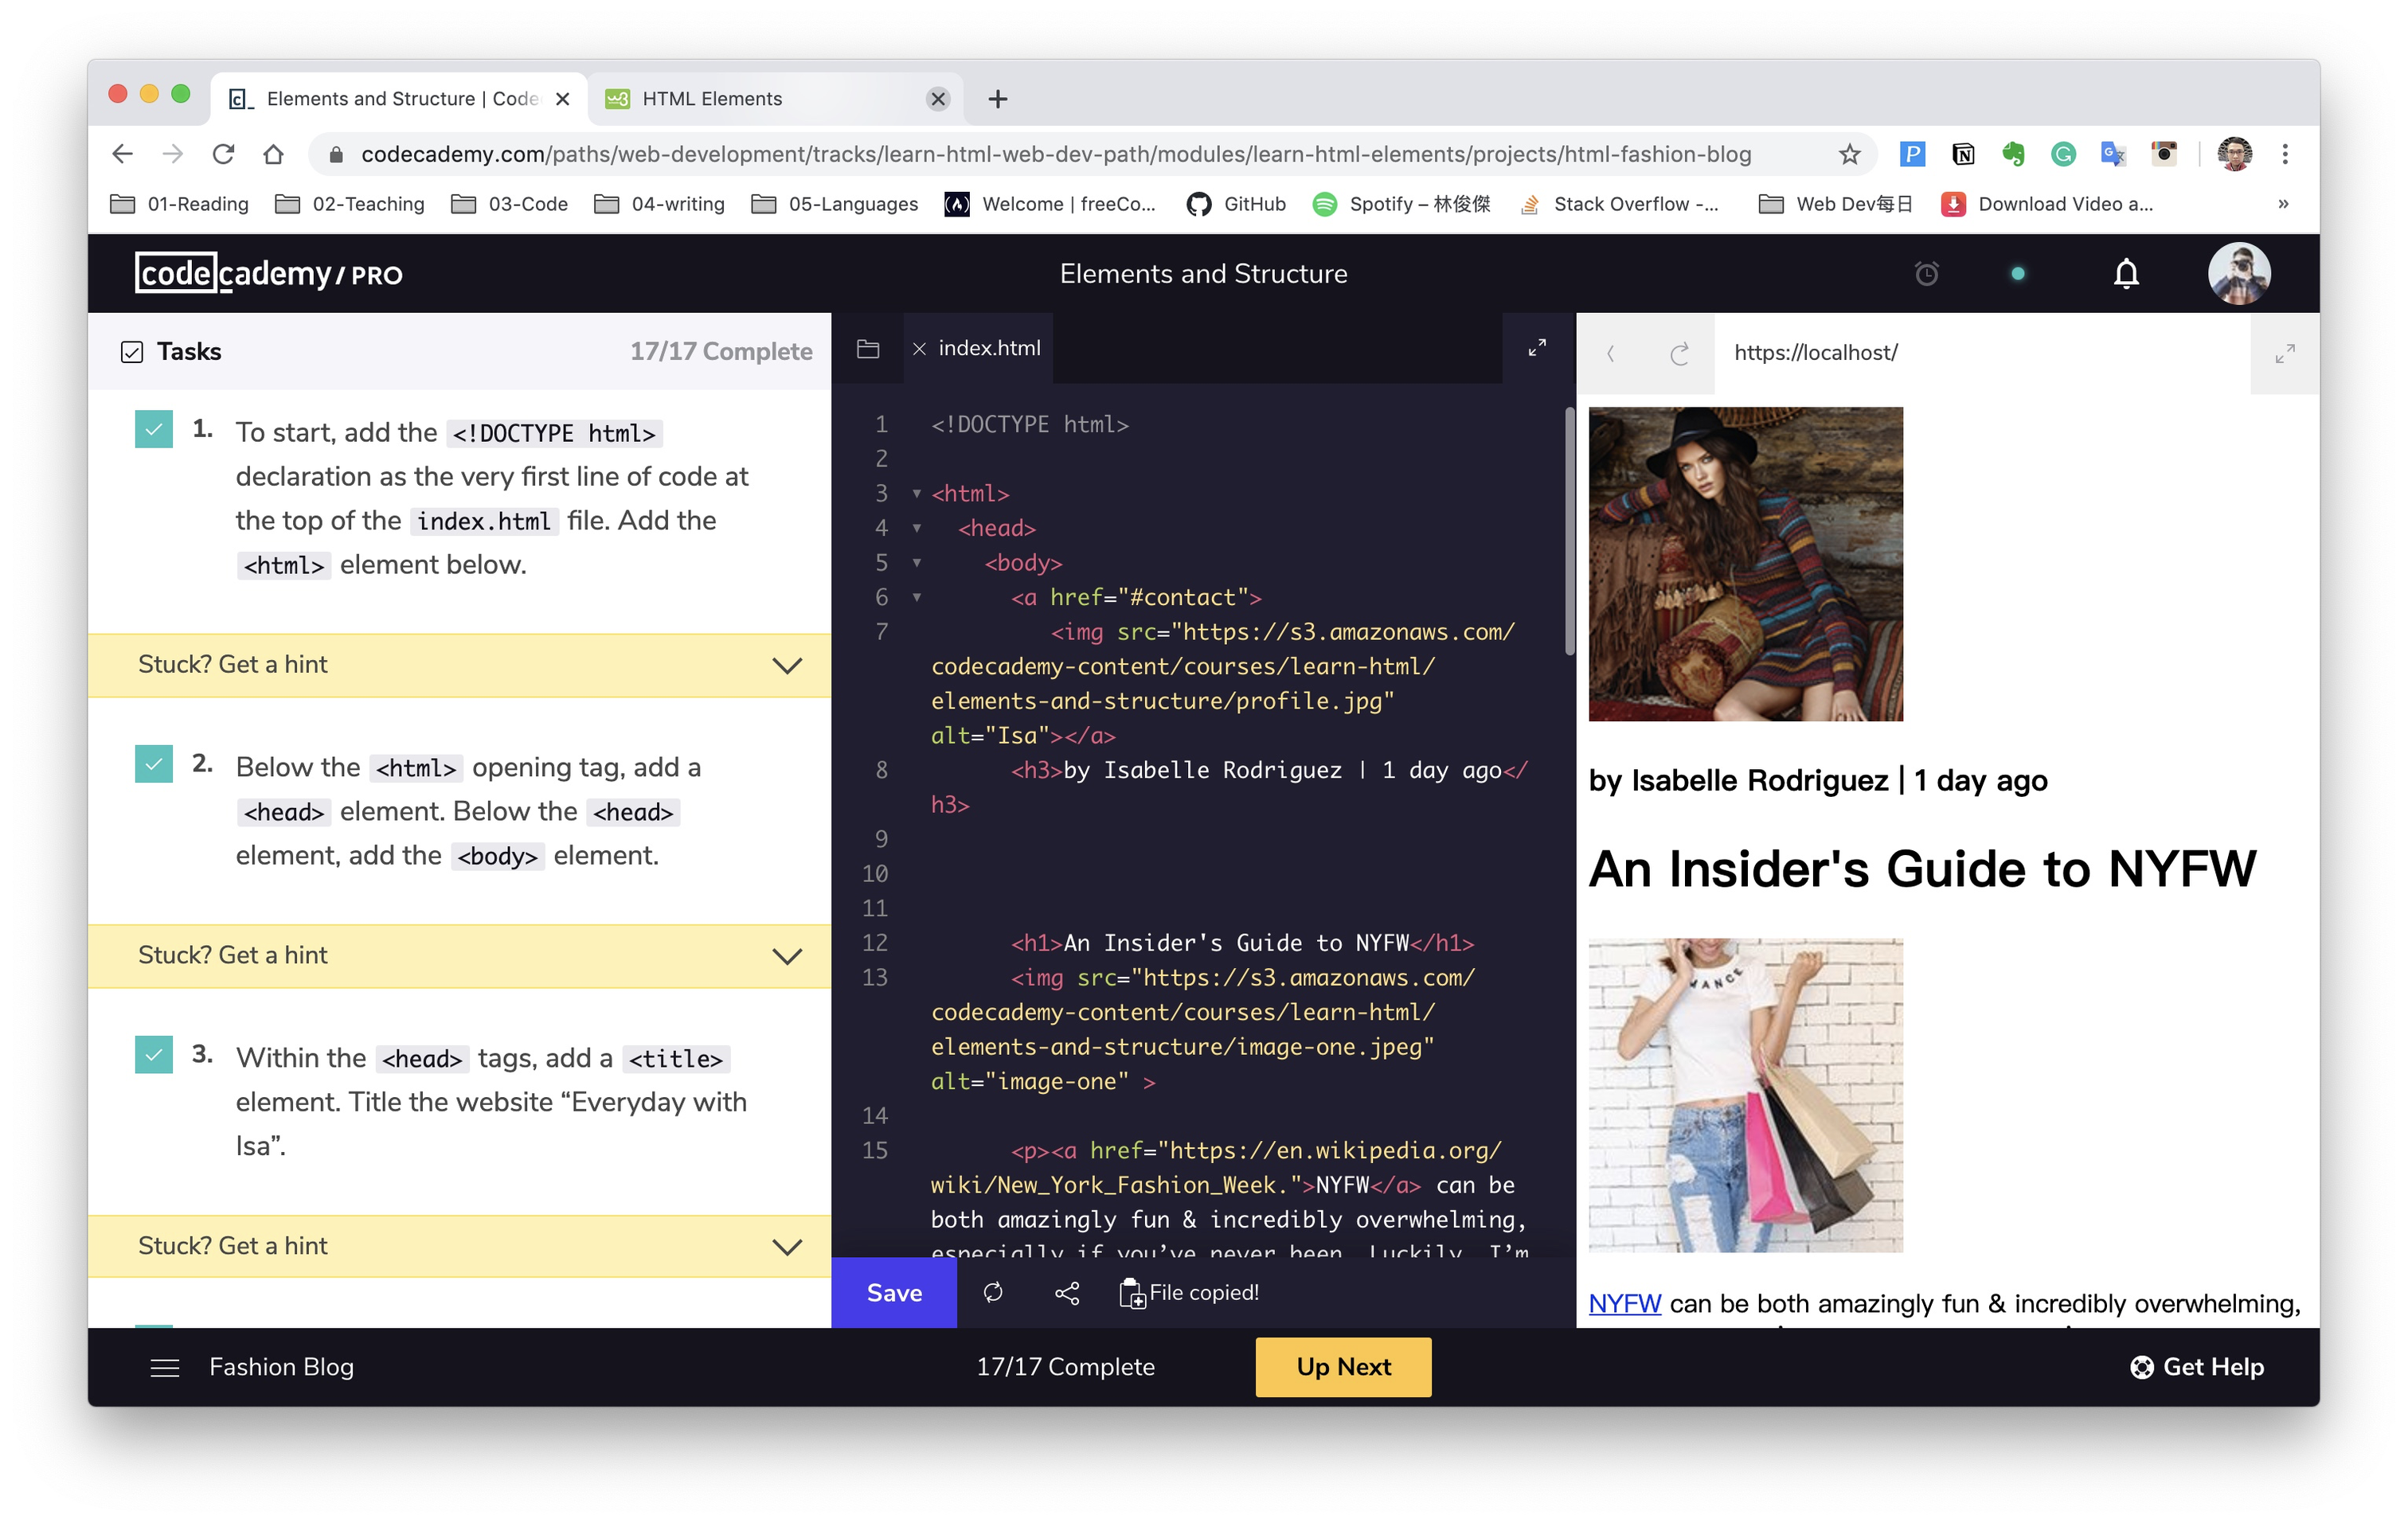Select the index.html editor tab
Viewport: 2408px width, 1523px height.
click(x=988, y=349)
